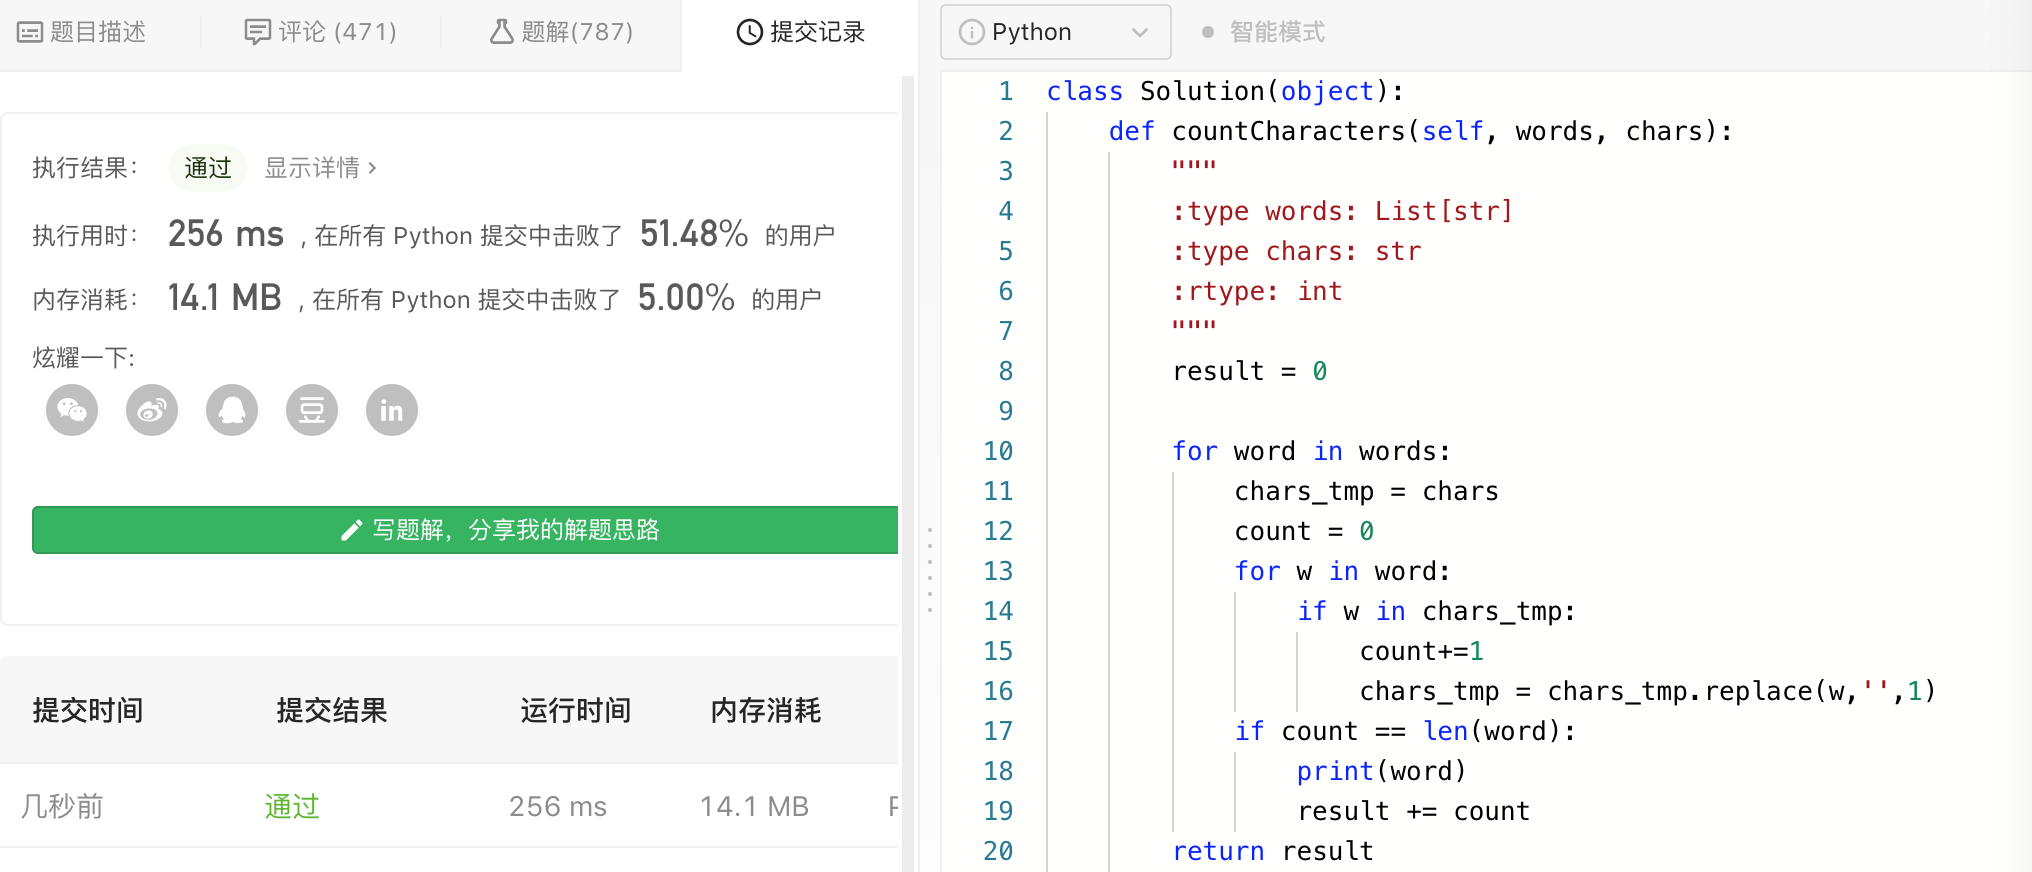Click code line 17 if count == len(word)

coord(1405,731)
